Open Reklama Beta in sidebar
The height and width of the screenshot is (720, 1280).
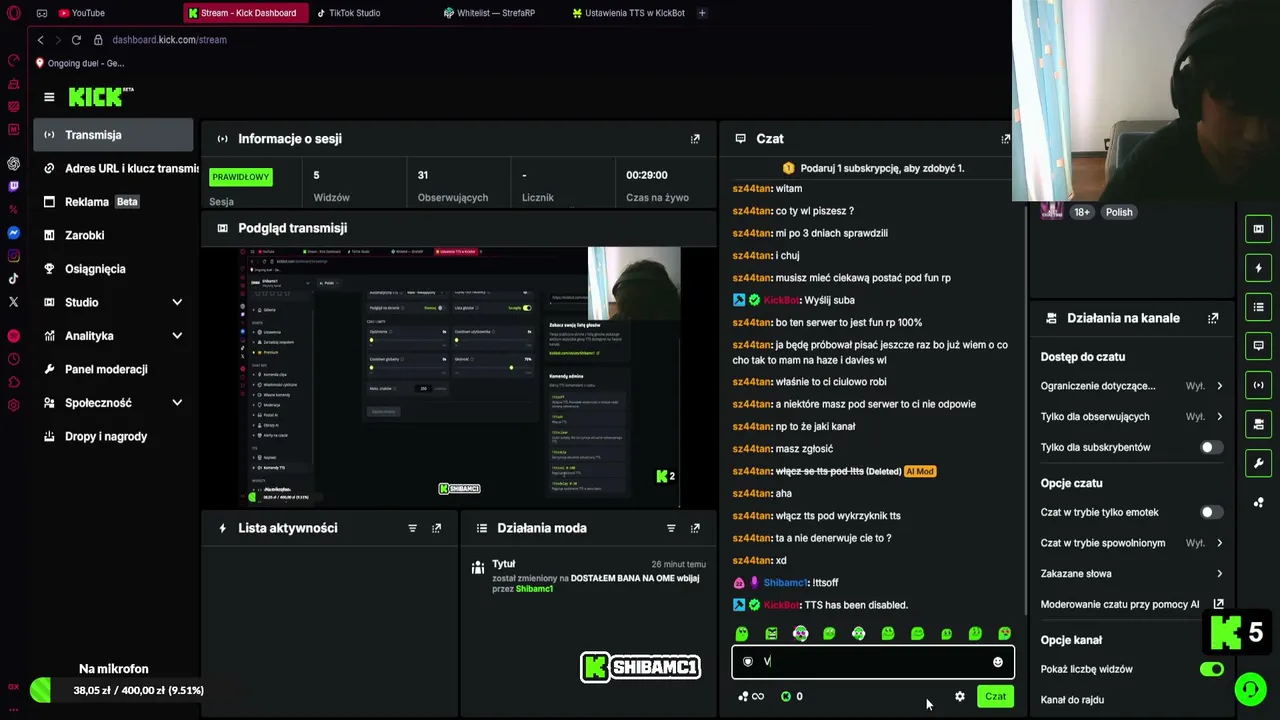[x=113, y=202]
